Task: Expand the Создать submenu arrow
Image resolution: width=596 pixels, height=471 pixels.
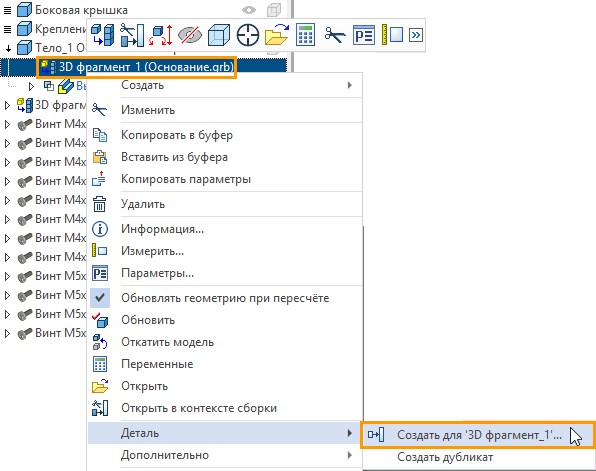Action: [x=350, y=85]
